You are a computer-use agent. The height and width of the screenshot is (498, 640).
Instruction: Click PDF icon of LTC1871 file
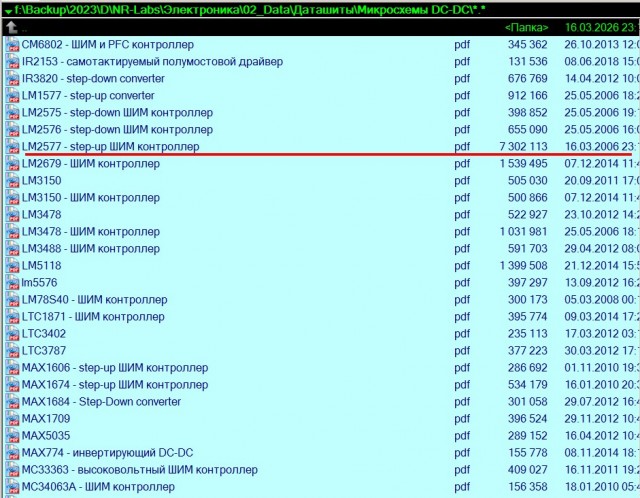point(13,317)
